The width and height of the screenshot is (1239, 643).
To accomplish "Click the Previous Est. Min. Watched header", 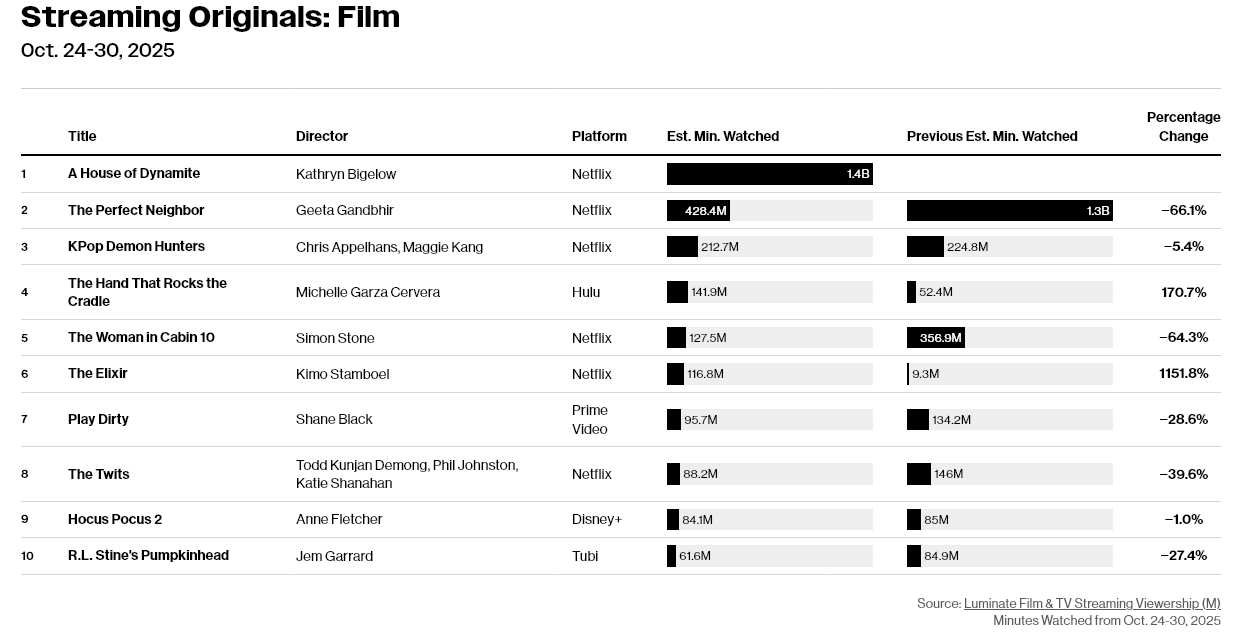I will (992, 136).
